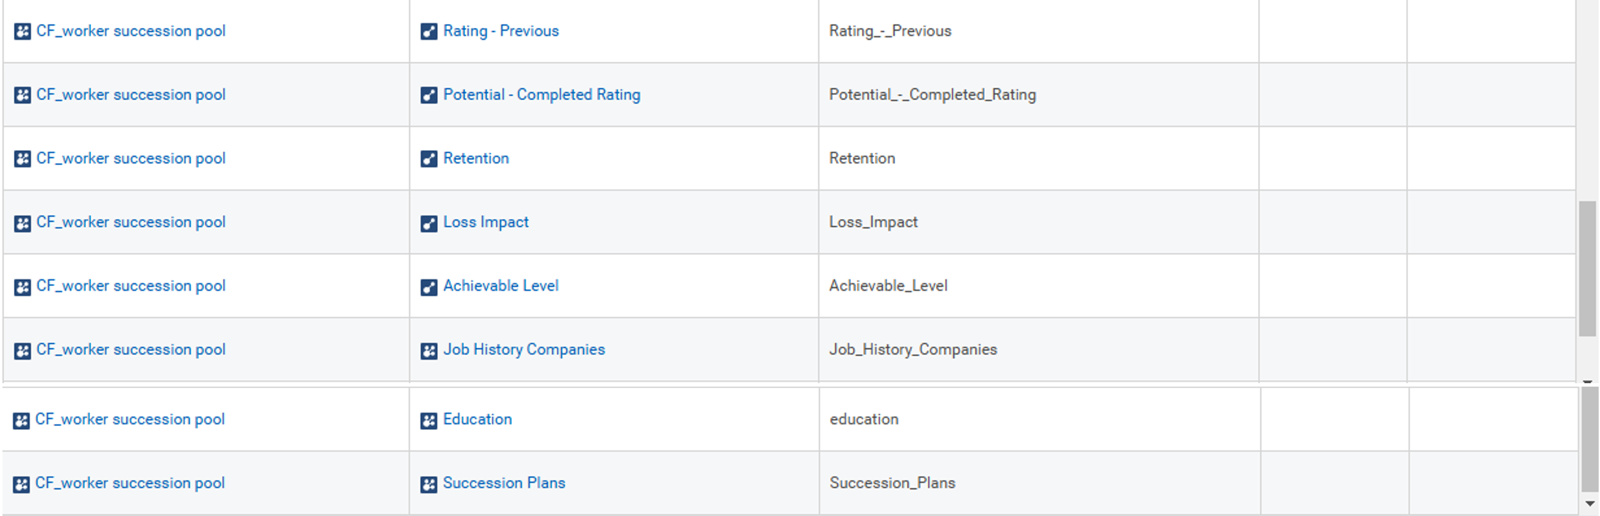Screen dimensions: 1600x516
Task: Open CF_worker succession pool in Education row
Action: [x=130, y=419]
